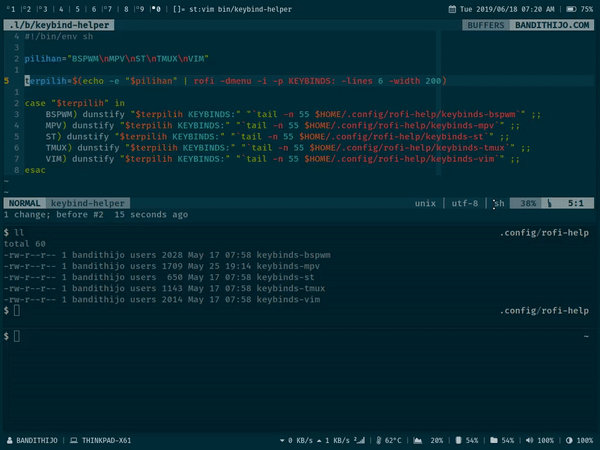Click the laptop icon next to THINKPAD-X61
600x450 pixels.
76,441
